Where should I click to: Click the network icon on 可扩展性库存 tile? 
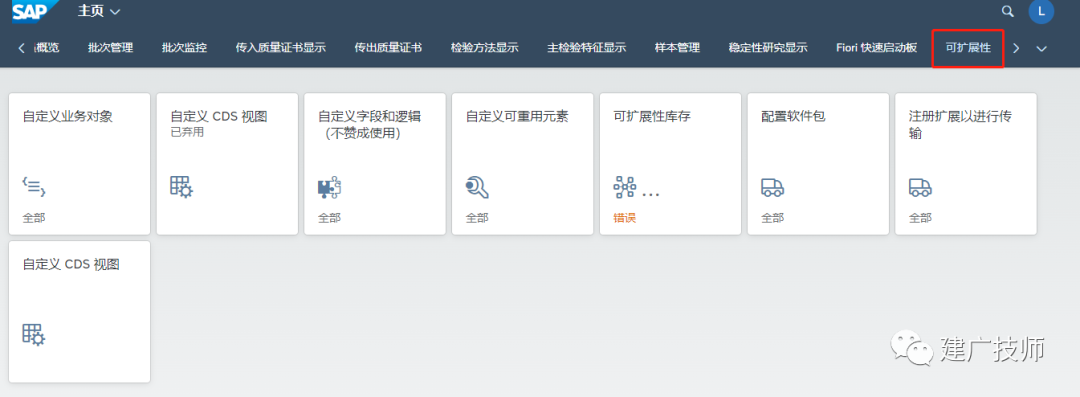(x=624, y=187)
